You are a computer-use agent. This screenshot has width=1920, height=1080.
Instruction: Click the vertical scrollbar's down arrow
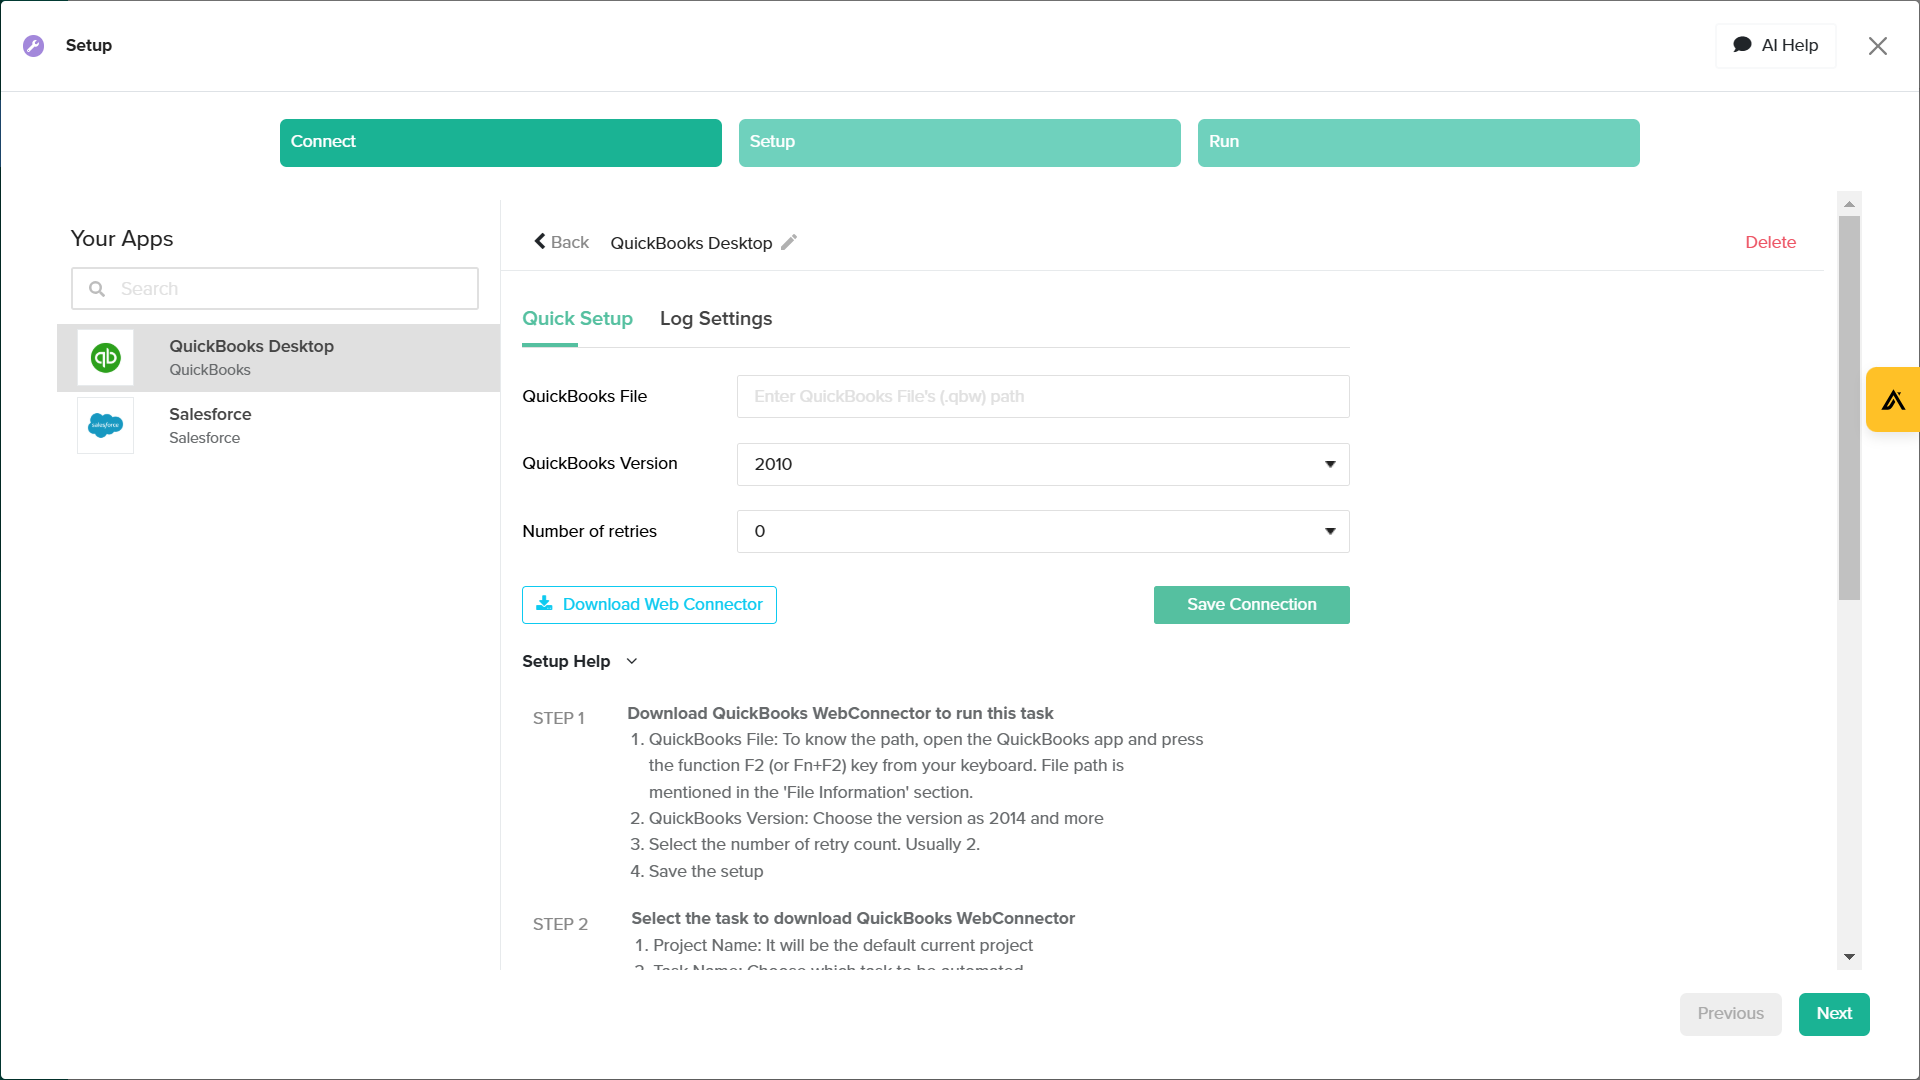pyautogui.click(x=1849, y=957)
